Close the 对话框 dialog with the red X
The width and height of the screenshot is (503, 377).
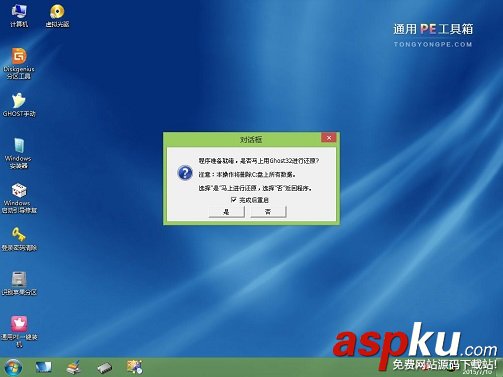tap(329, 138)
